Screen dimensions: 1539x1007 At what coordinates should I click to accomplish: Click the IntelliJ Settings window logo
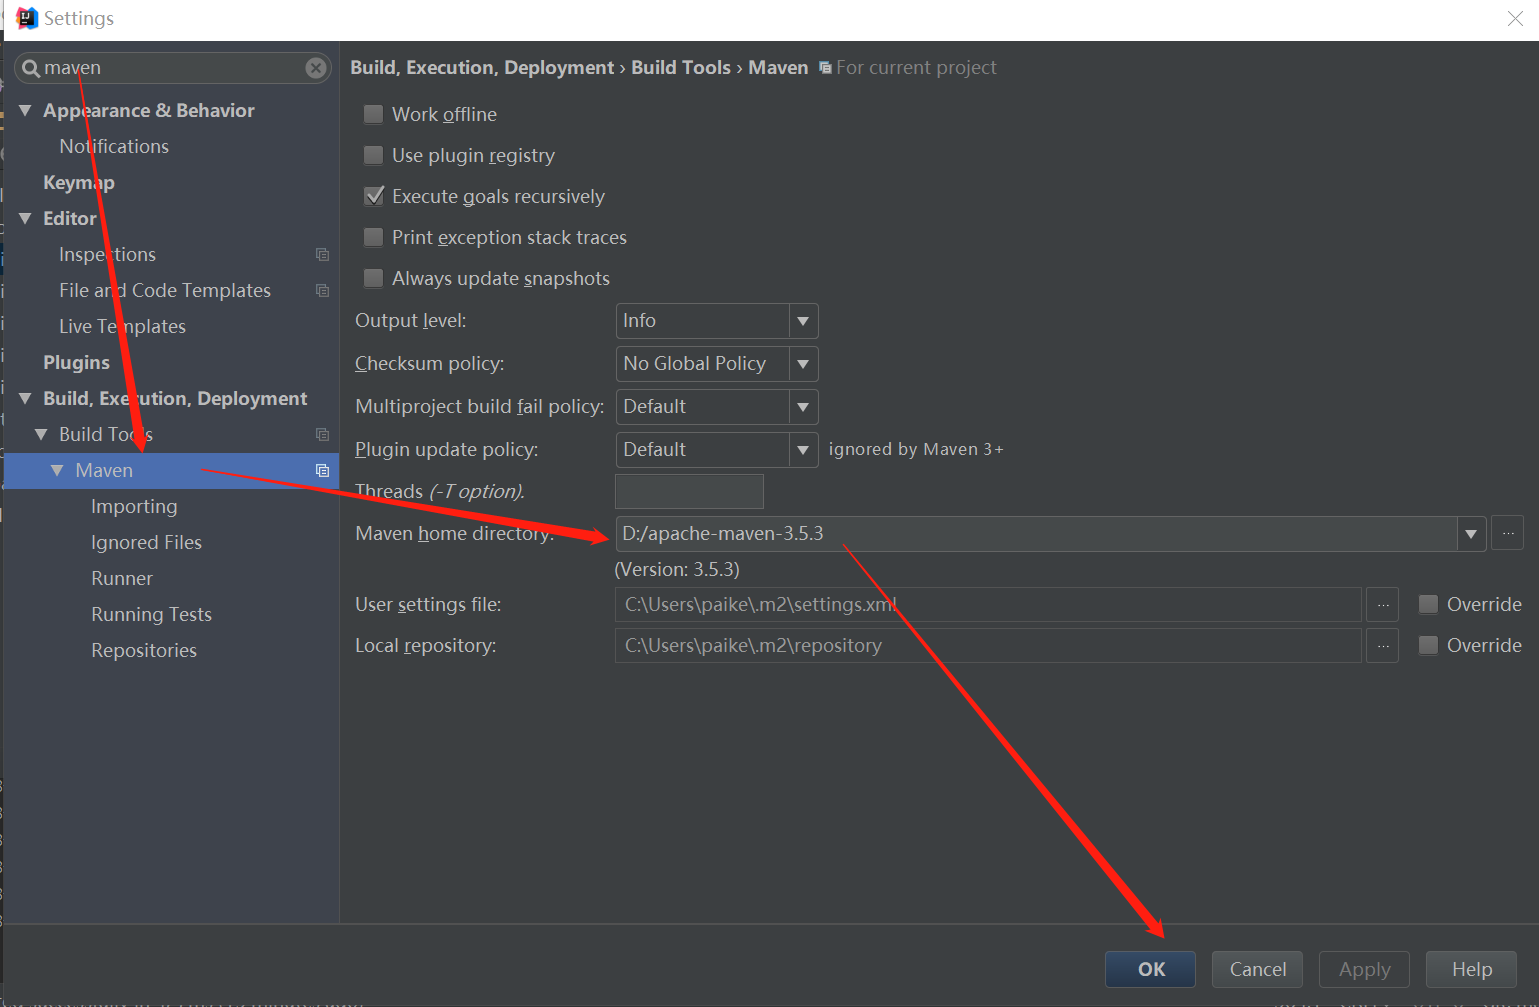click(x=27, y=18)
